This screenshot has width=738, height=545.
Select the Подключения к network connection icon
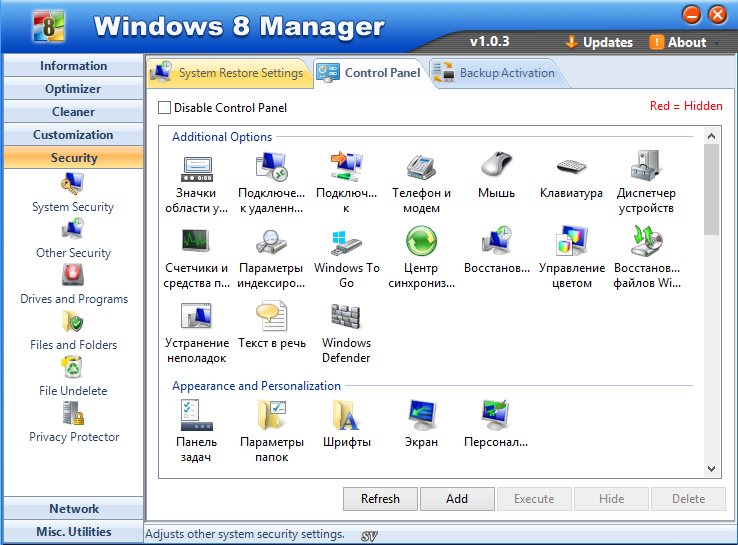(346, 168)
